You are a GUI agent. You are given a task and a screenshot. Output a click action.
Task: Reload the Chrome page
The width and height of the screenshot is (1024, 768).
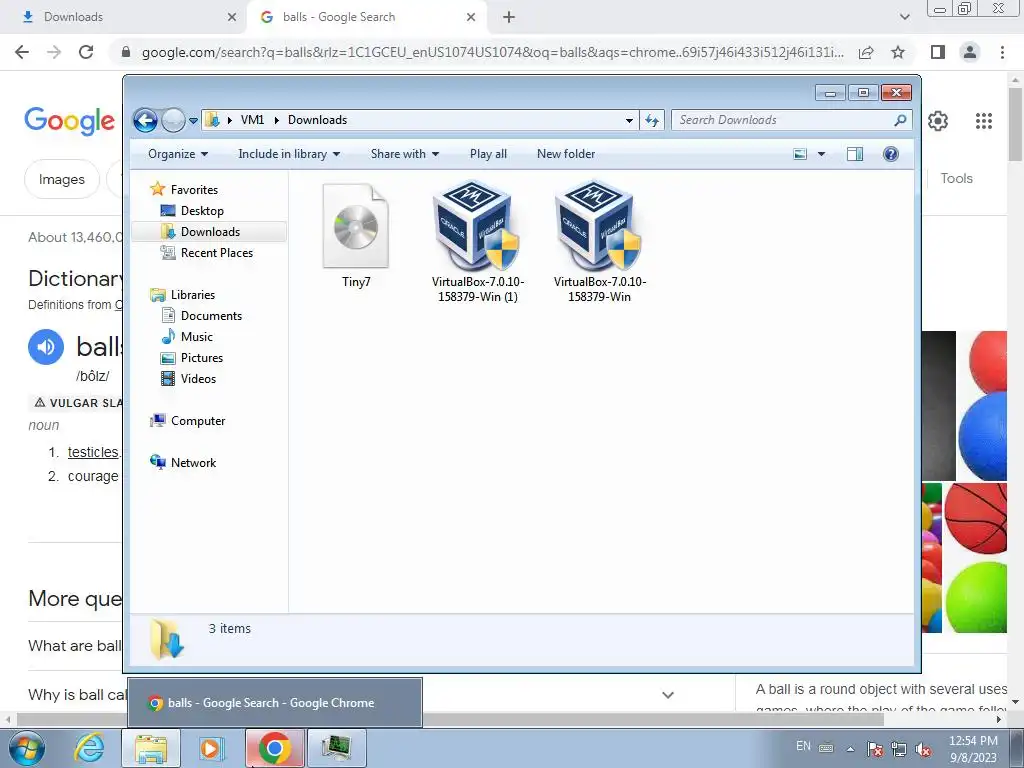click(x=86, y=52)
